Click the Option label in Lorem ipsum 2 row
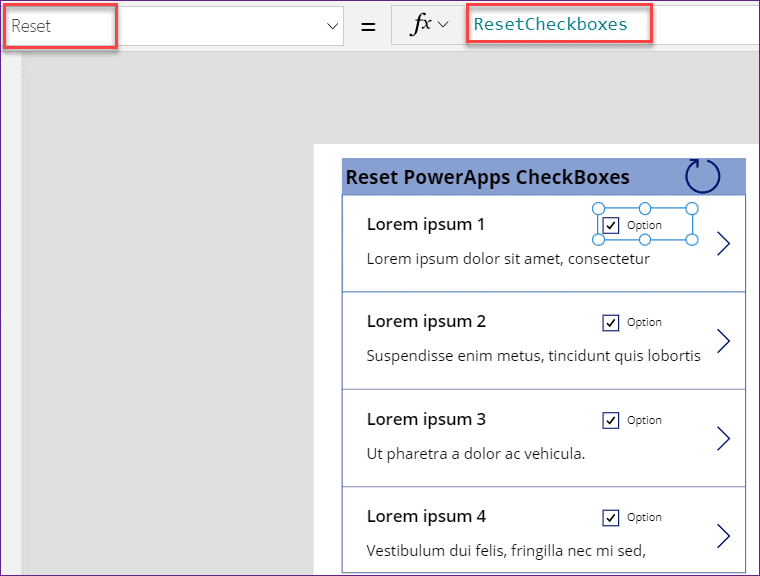The image size is (760, 576). click(x=644, y=322)
